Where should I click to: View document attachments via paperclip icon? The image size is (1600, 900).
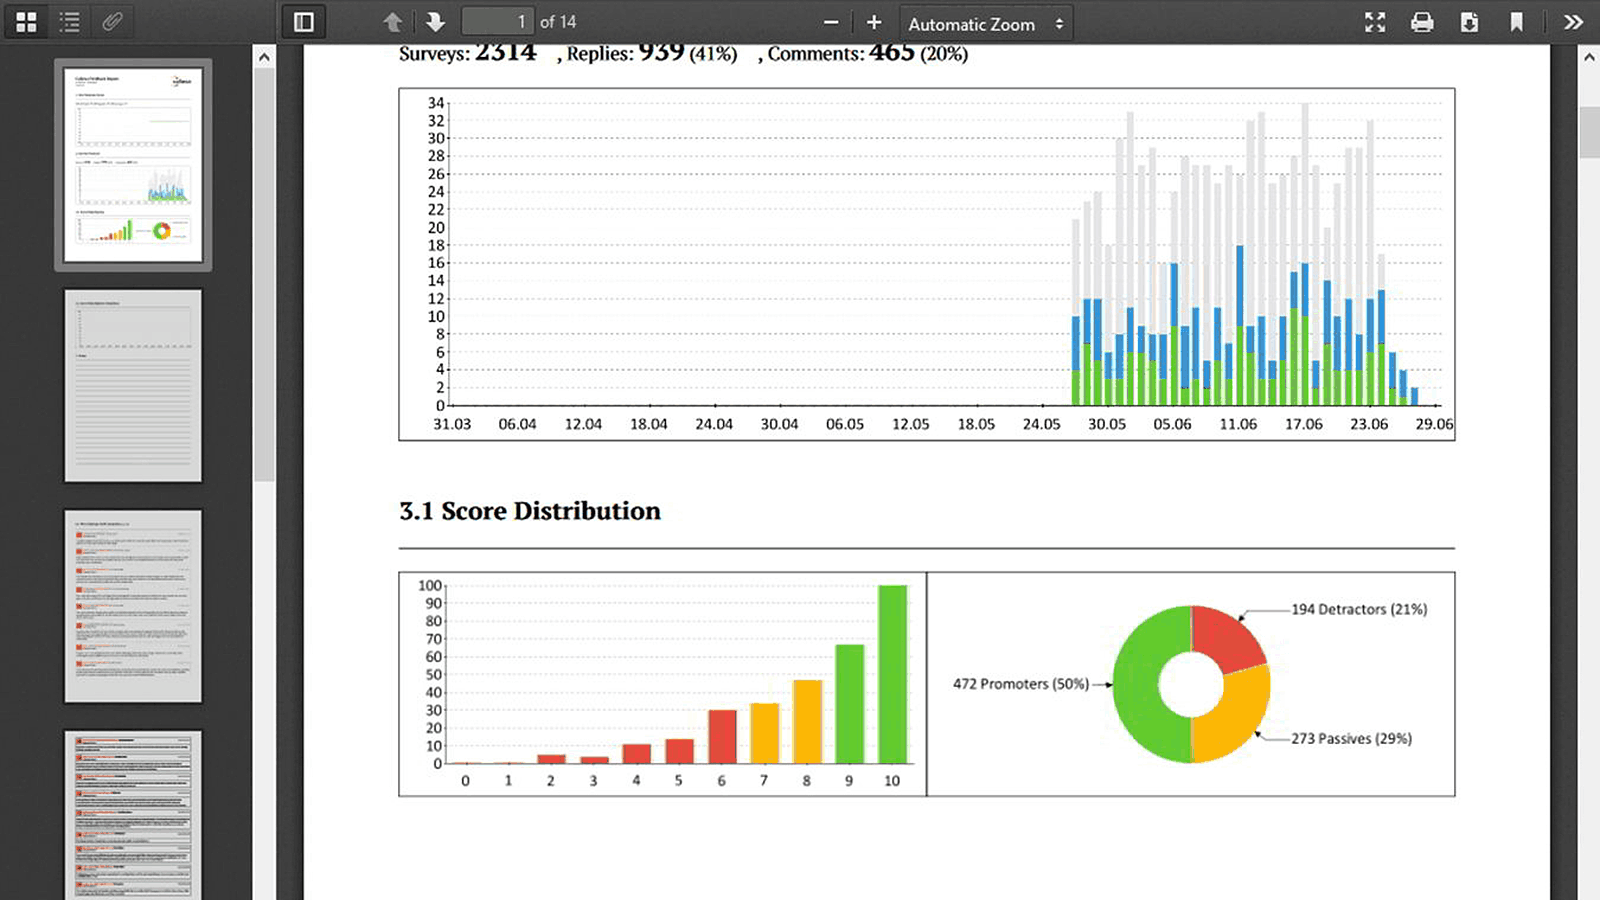coord(111,21)
